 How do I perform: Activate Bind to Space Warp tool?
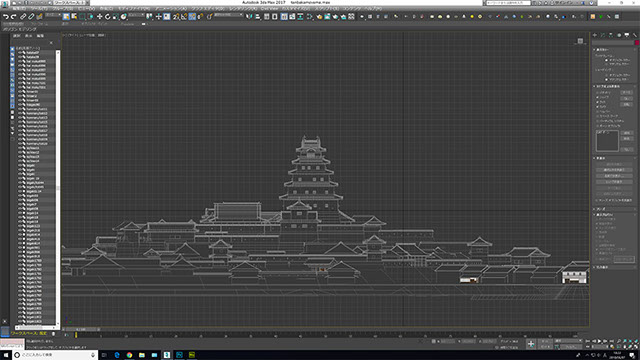coord(39,17)
